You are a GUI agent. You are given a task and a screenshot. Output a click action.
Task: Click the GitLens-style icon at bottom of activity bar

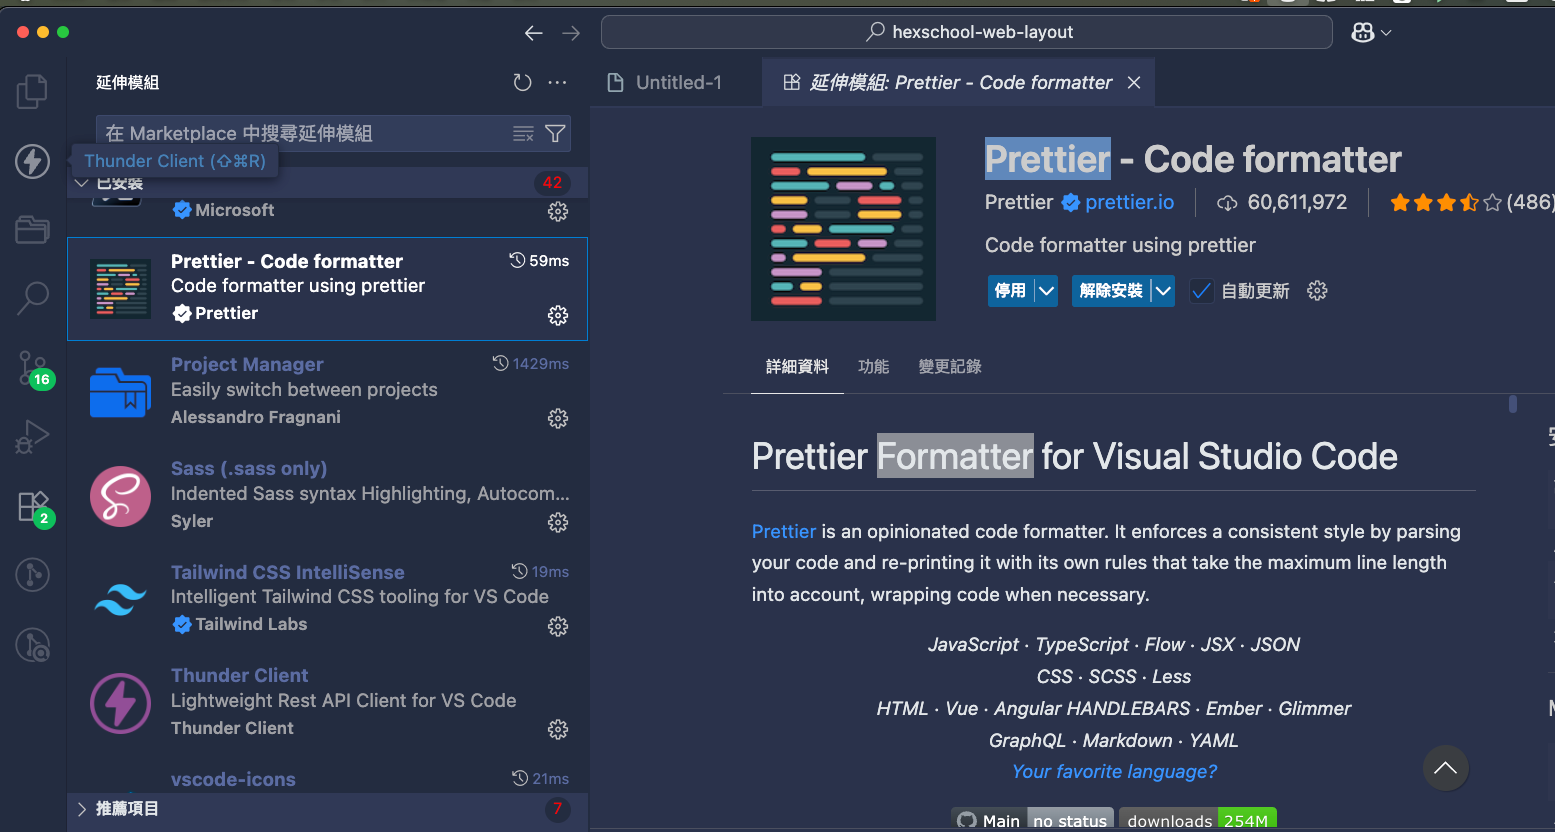click(x=32, y=645)
